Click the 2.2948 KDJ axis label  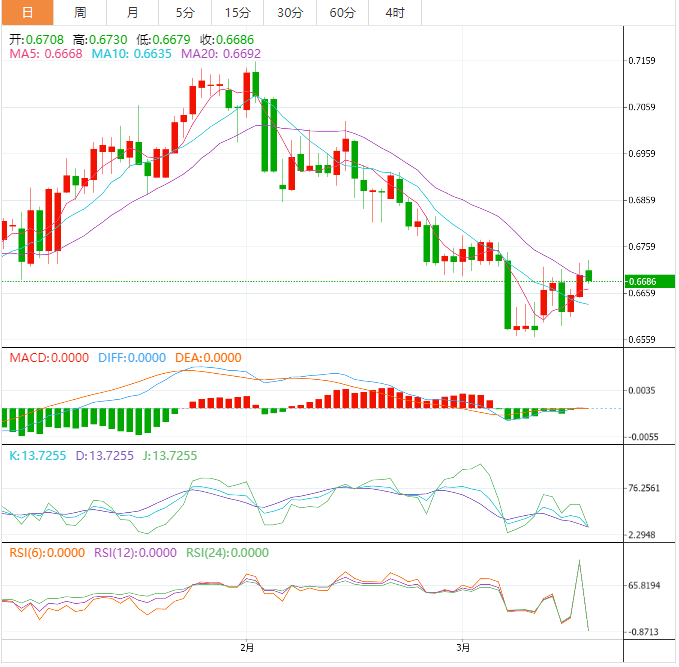pyautogui.click(x=642, y=535)
